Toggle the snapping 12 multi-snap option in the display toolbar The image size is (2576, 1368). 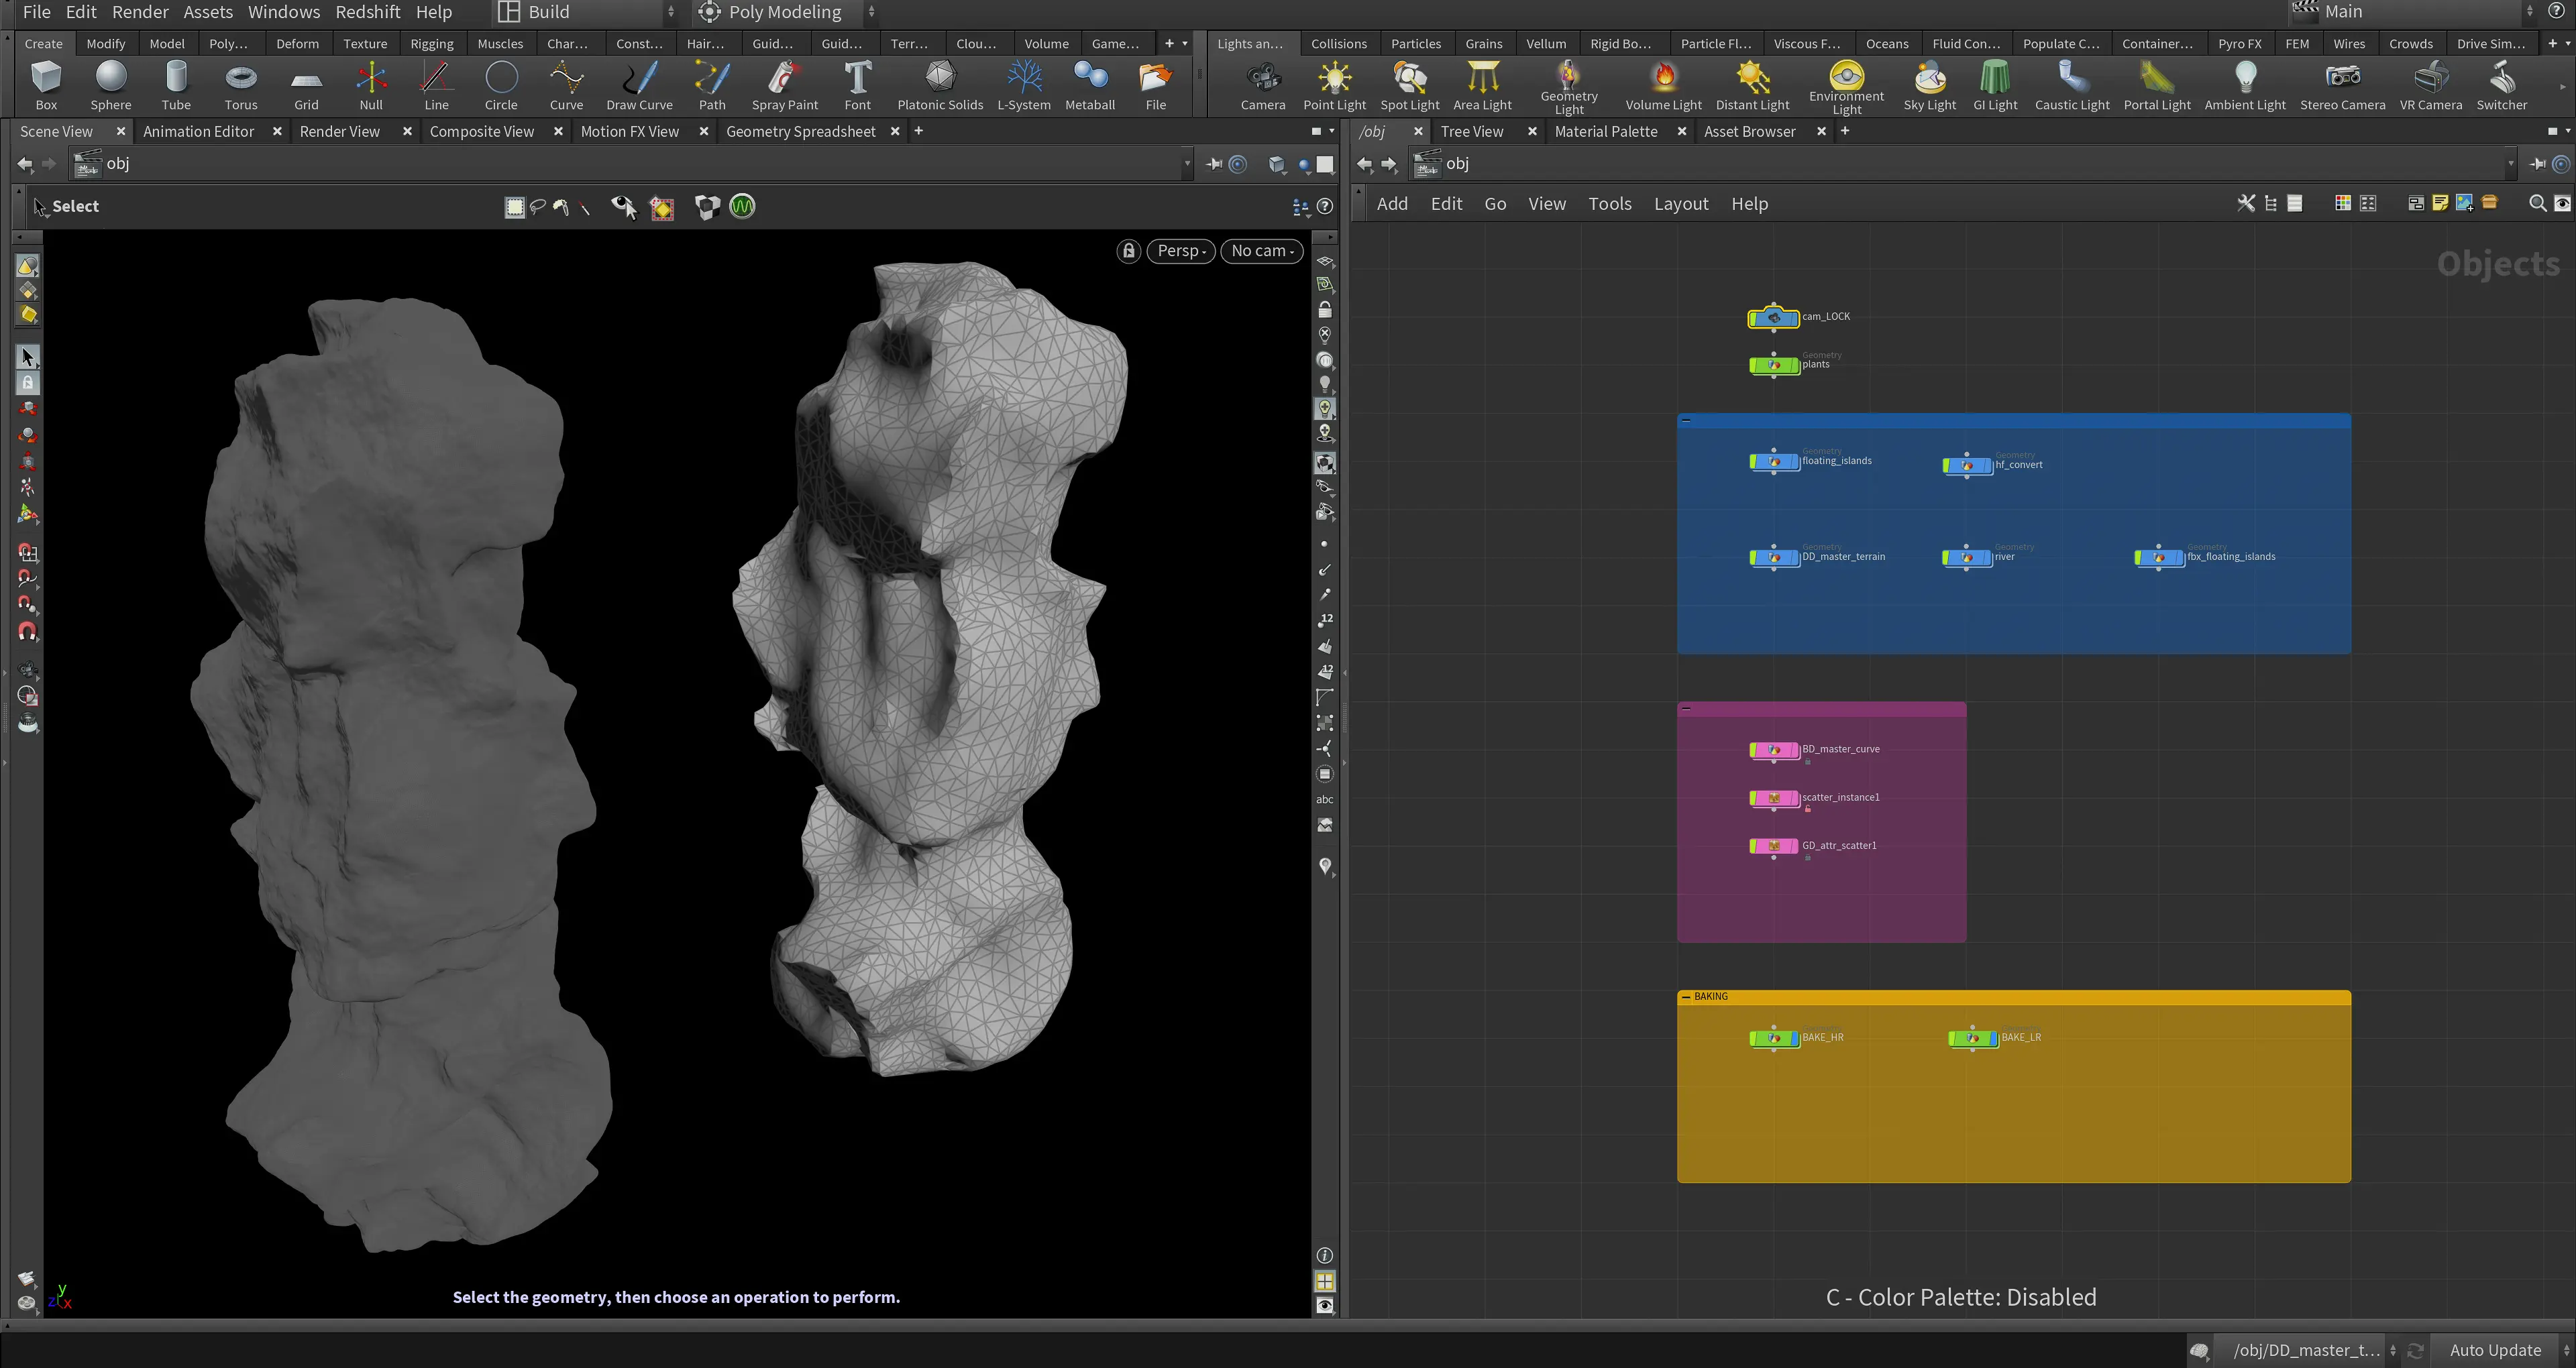[x=1325, y=620]
